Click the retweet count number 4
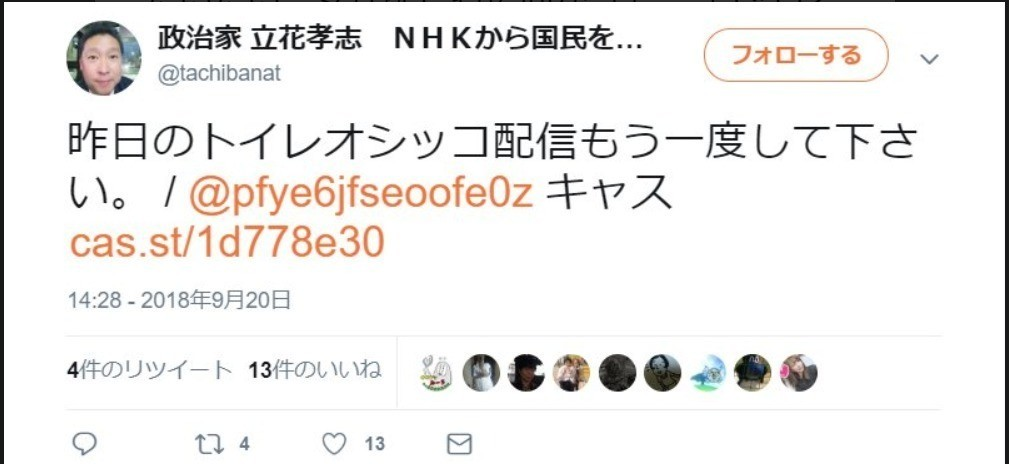The image size is (1009, 464). (245, 444)
